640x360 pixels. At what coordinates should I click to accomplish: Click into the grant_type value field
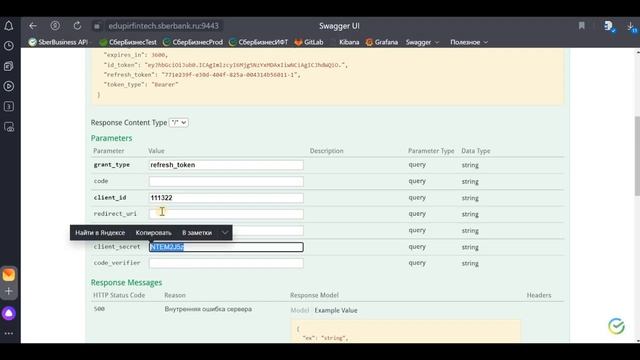(x=226, y=165)
